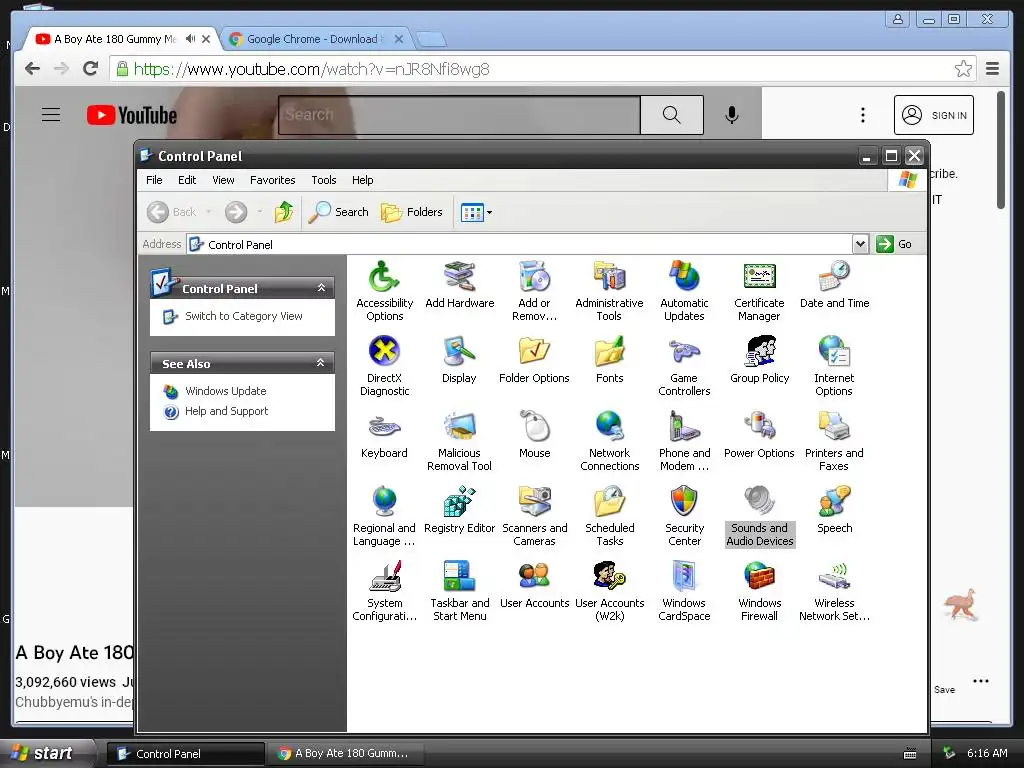Open Date and Time icon
Image resolution: width=1024 pixels, height=768 pixels.
[x=834, y=285]
